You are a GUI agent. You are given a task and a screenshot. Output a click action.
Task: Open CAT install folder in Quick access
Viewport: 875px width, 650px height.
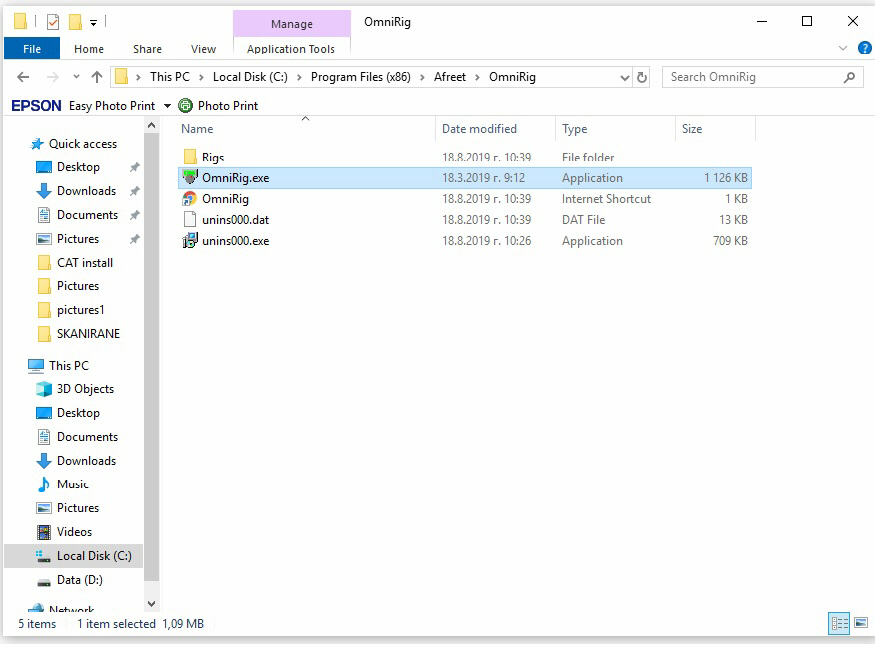[x=85, y=263]
